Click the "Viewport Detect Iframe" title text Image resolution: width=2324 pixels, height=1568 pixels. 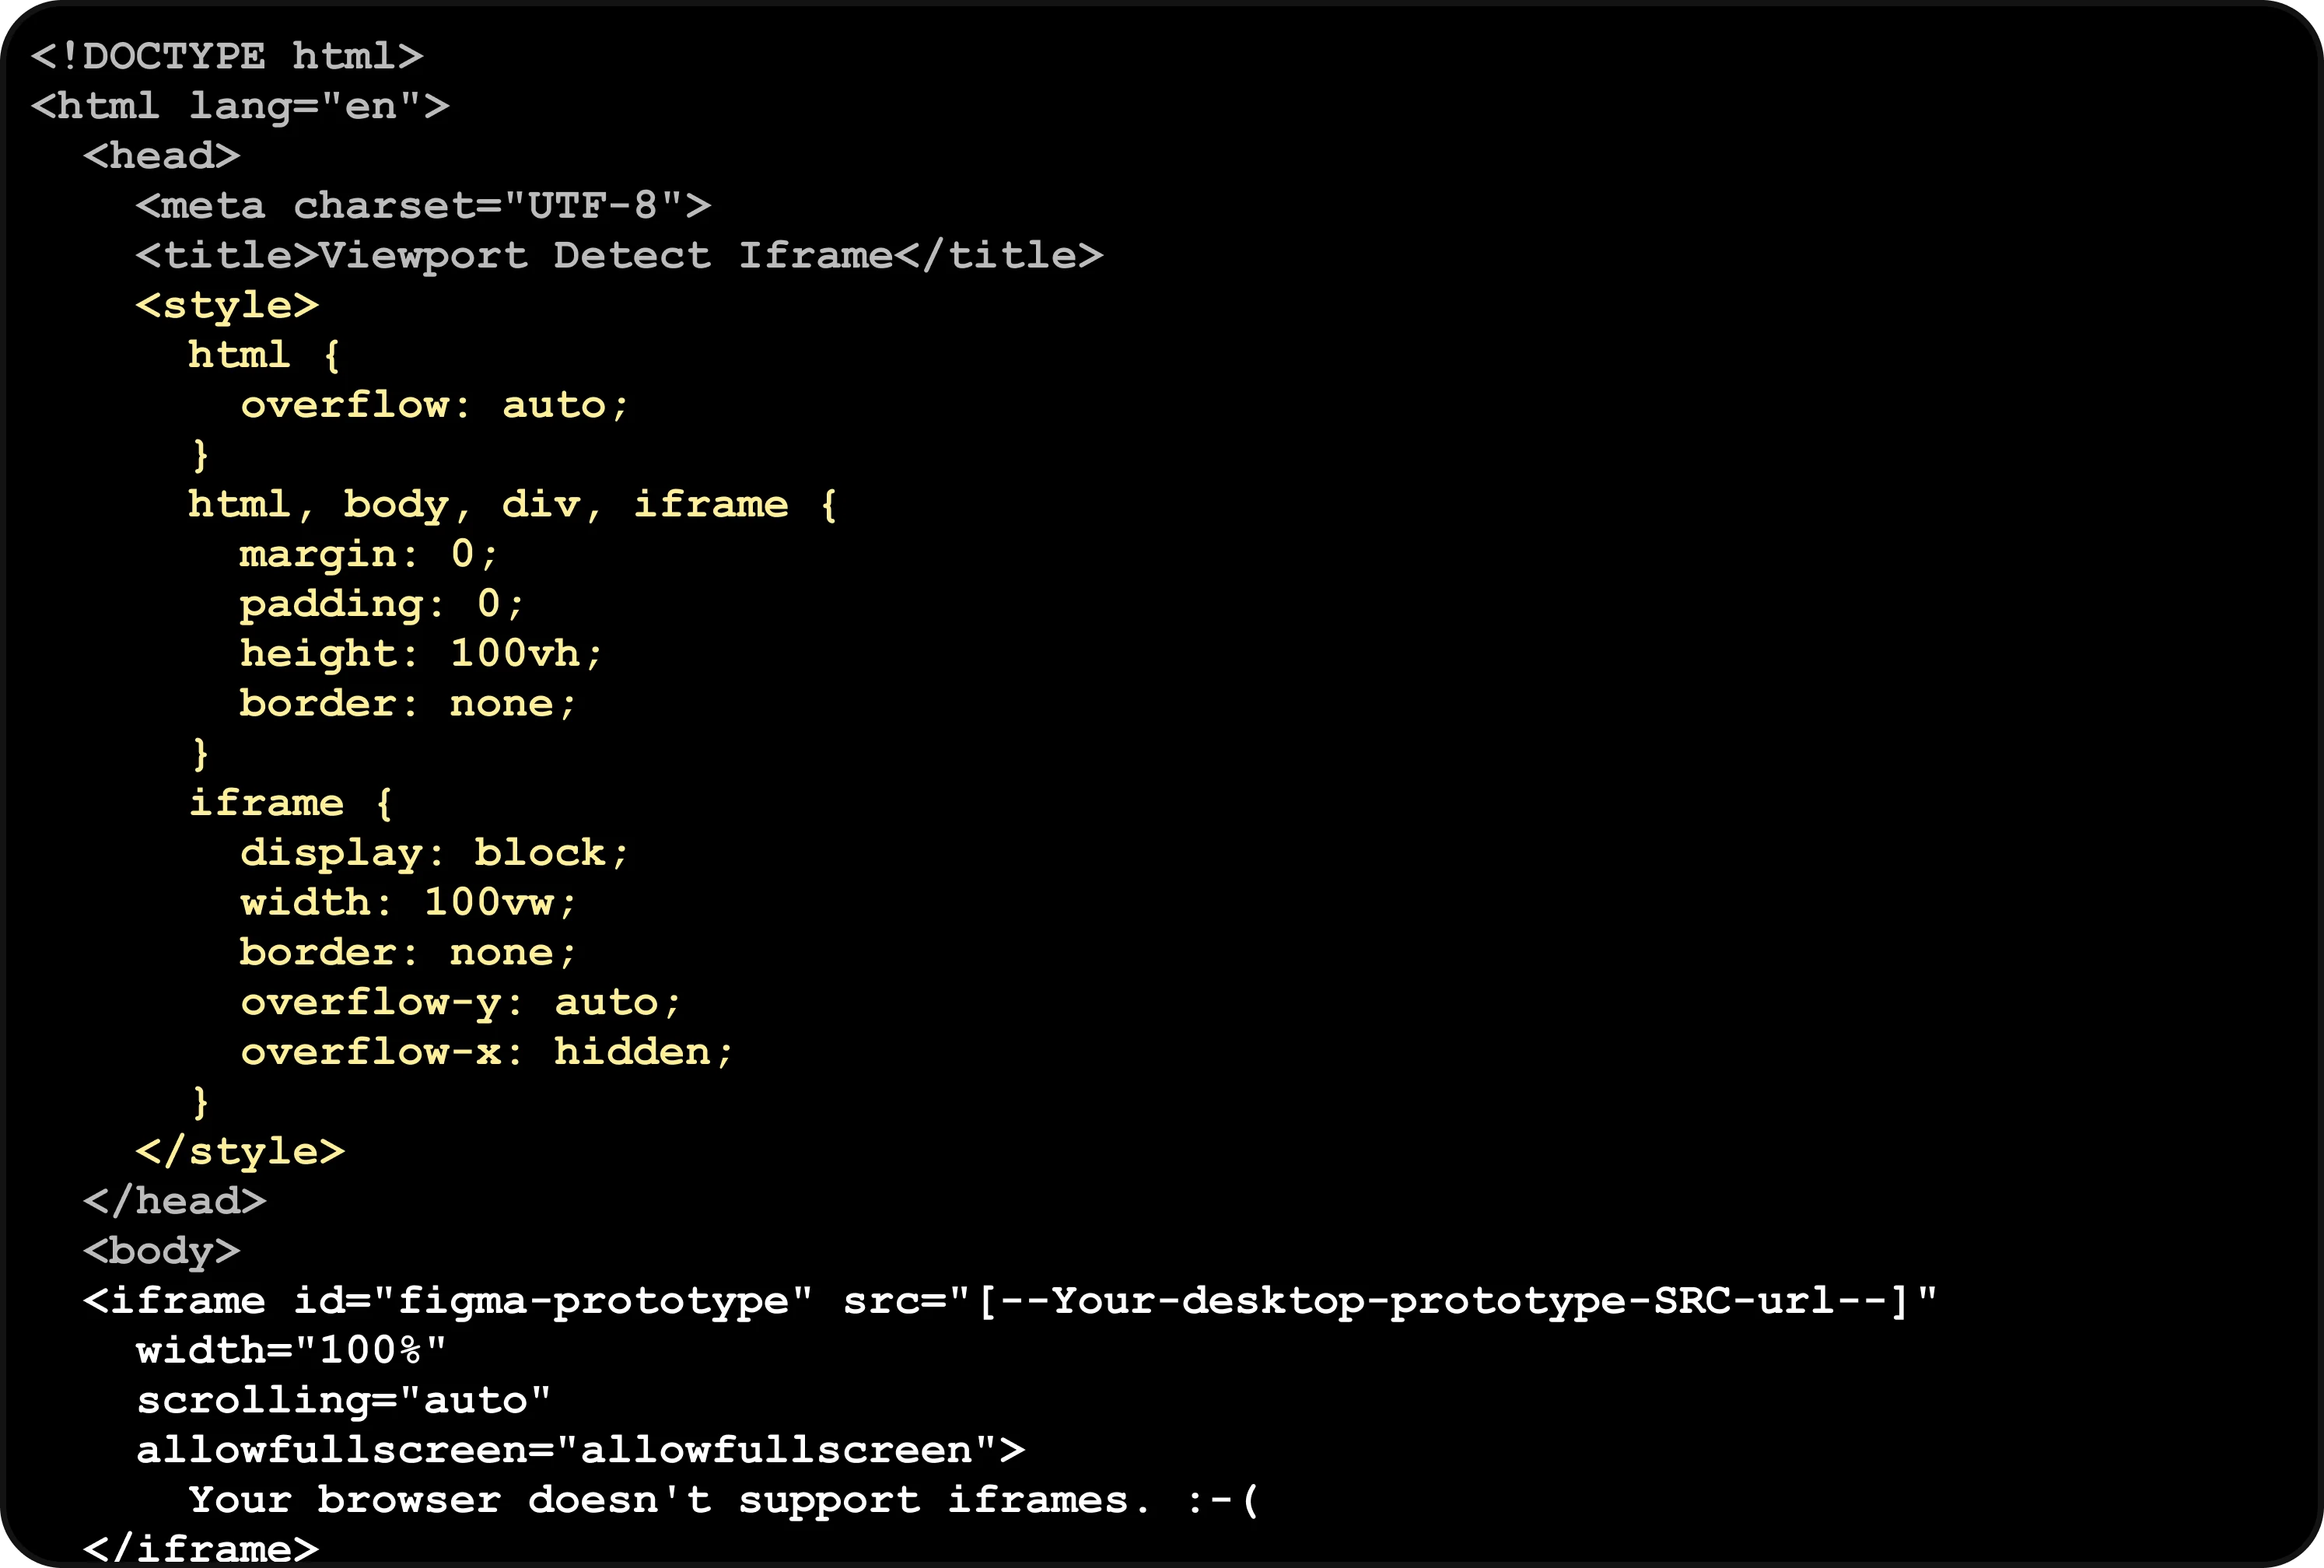click(605, 256)
